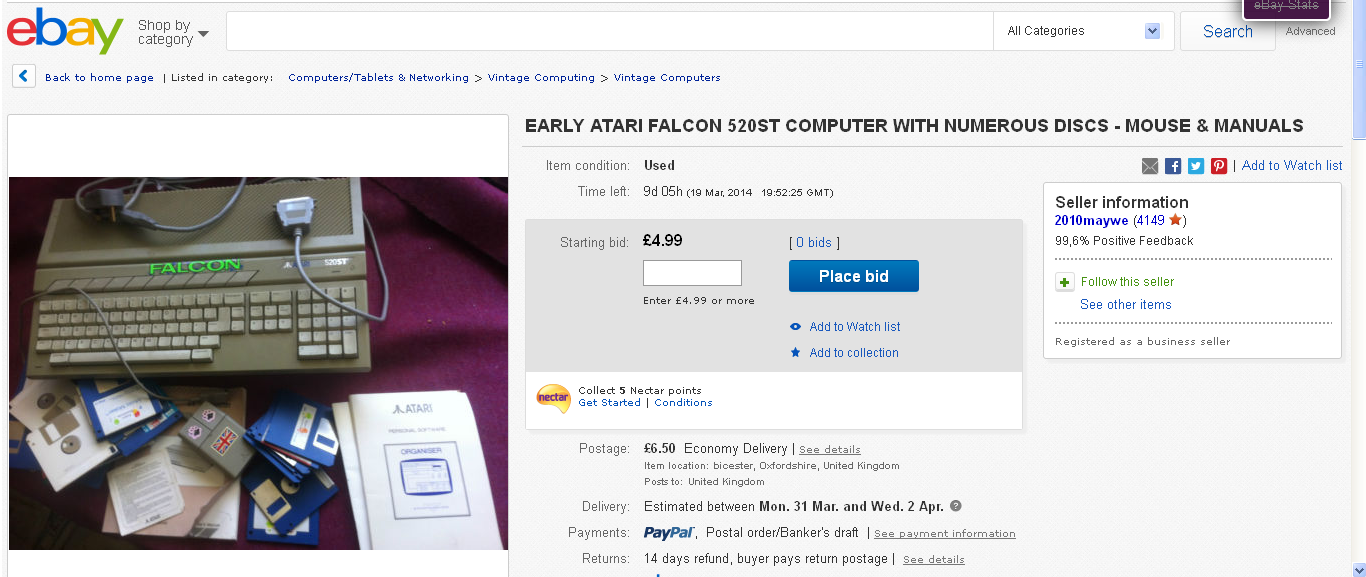
Task: Open Computers/Tablets & Networking breadcrumb
Action: point(378,77)
